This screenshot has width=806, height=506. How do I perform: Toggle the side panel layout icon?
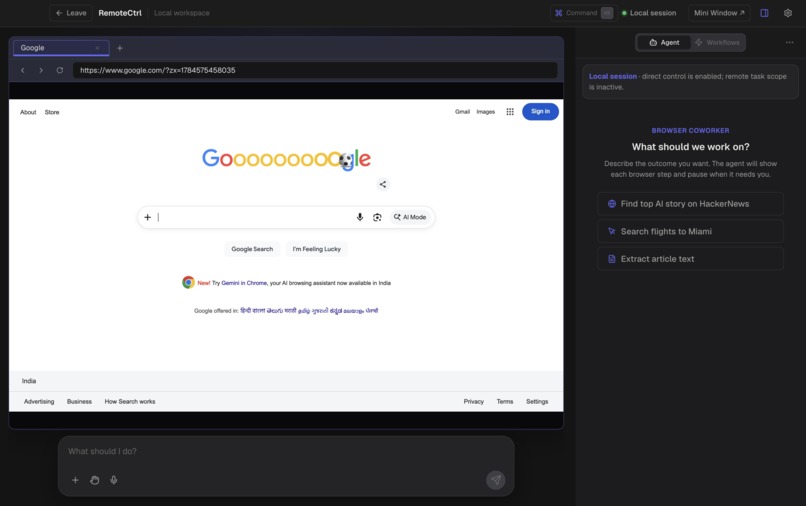(764, 13)
